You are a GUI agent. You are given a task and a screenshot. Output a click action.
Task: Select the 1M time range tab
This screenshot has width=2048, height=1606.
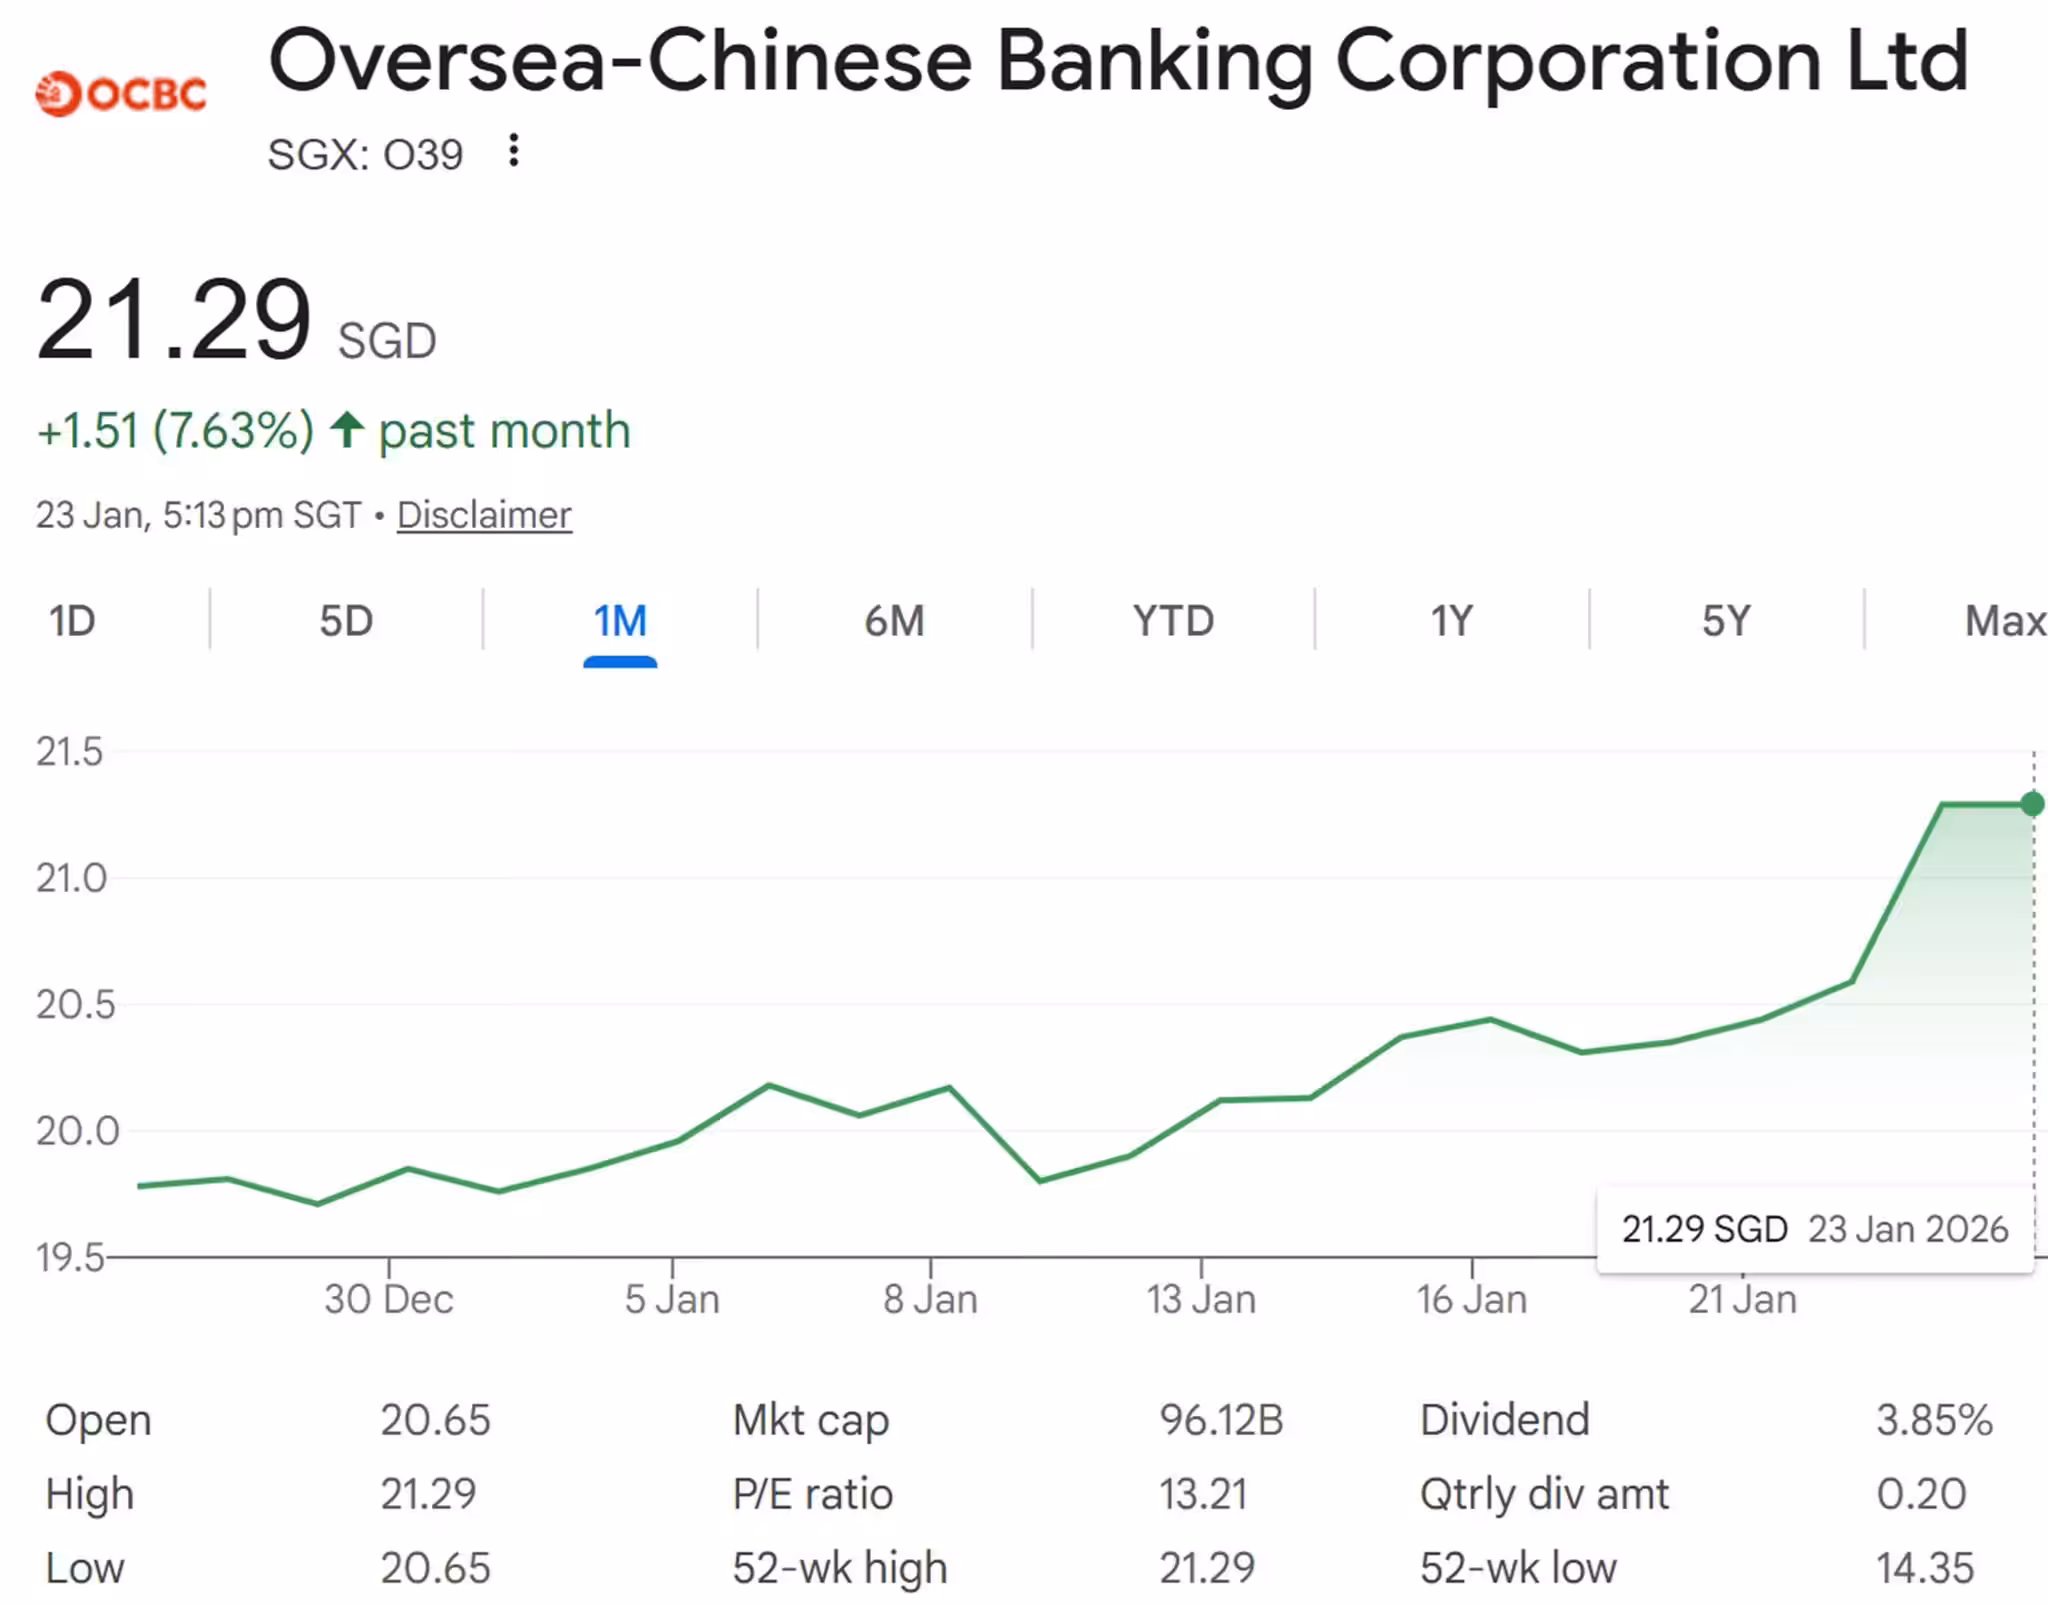(620, 621)
